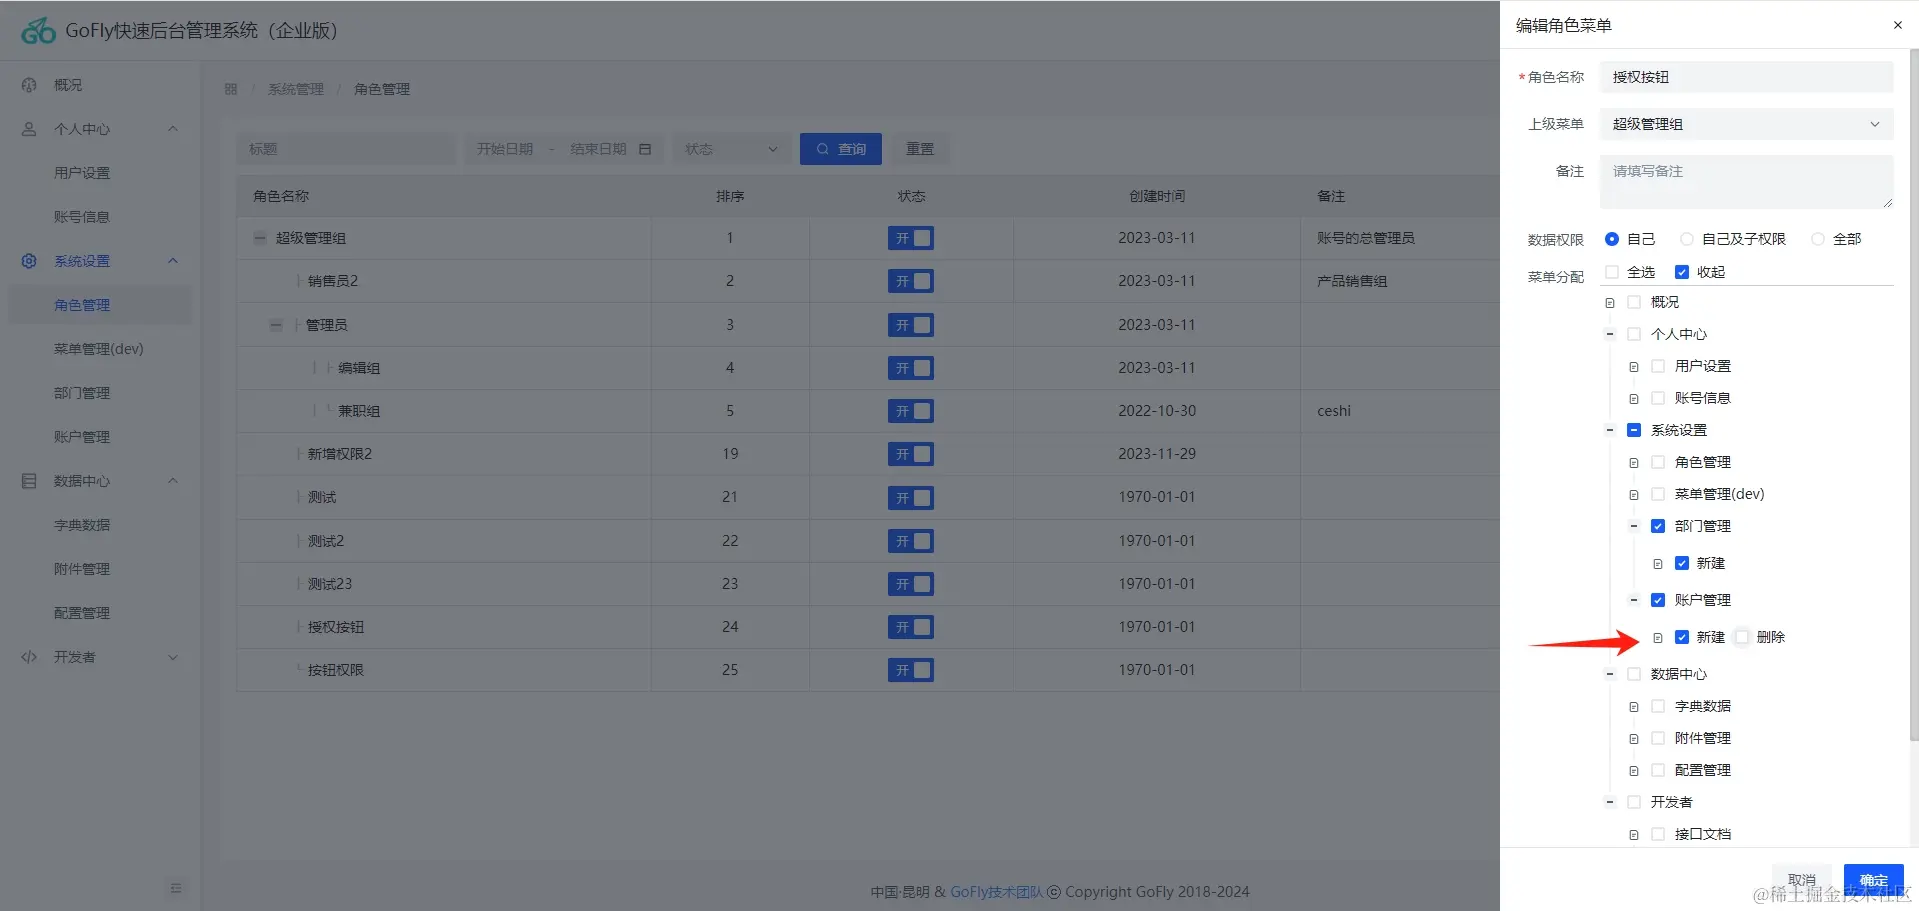
Task: Click the GoFly logo icon
Action: pyautogui.click(x=38, y=31)
